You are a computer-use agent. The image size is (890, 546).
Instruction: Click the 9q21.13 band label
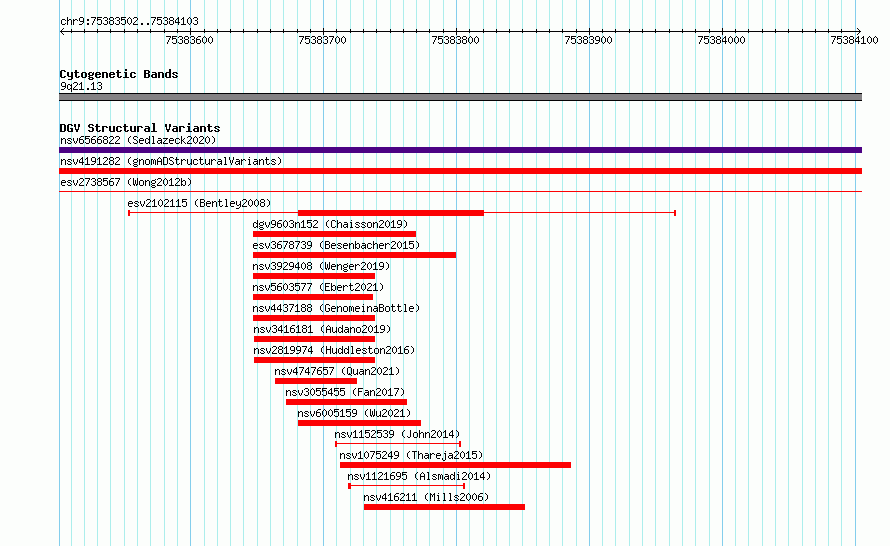tap(81, 86)
